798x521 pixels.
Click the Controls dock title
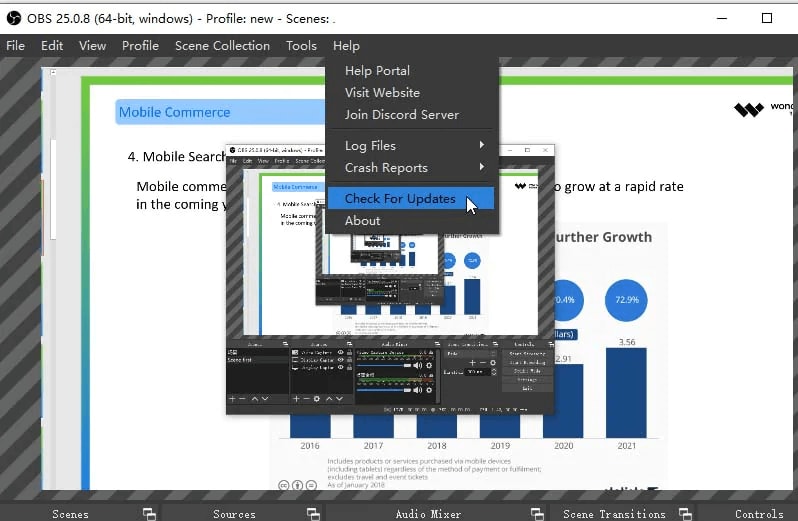(x=759, y=514)
